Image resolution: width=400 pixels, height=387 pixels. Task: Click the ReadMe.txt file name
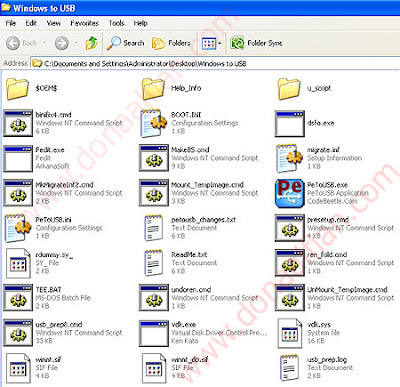[x=189, y=255]
